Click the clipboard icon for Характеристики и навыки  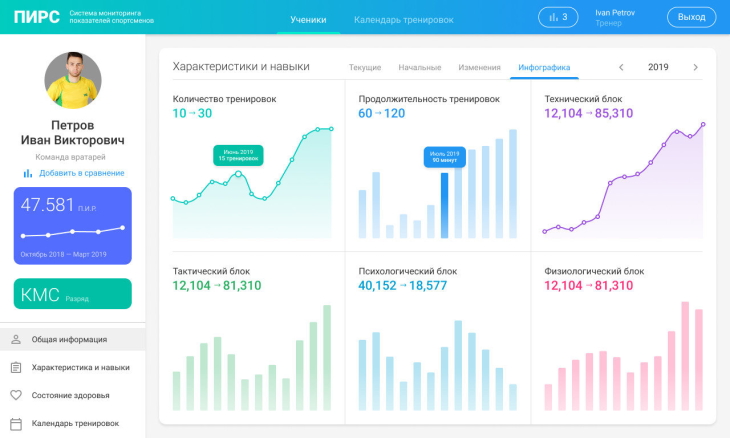[x=16, y=367]
